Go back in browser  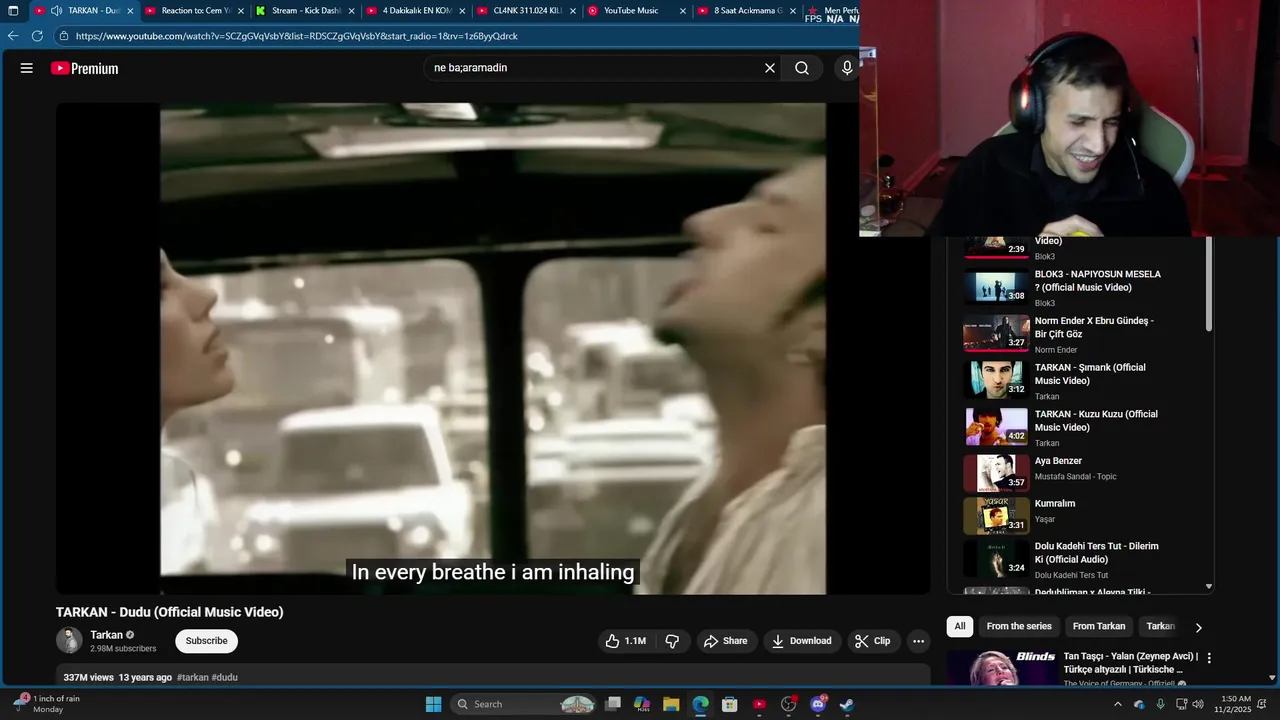[x=13, y=36]
